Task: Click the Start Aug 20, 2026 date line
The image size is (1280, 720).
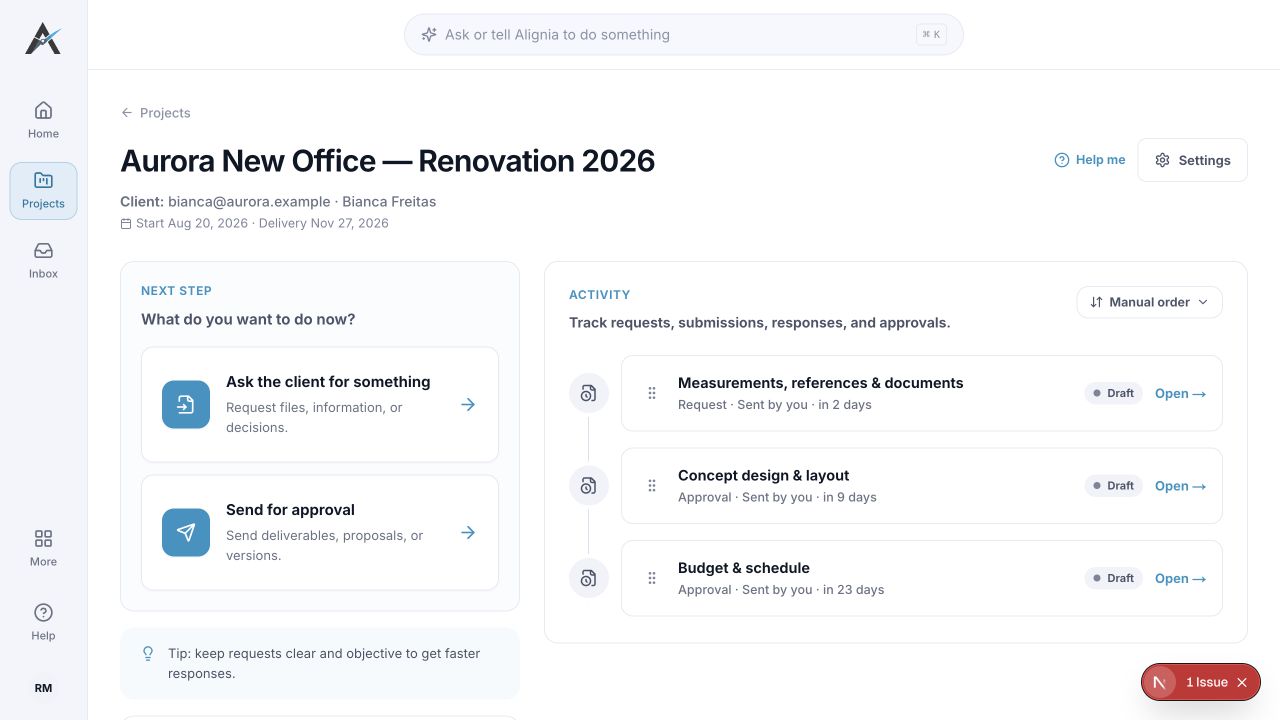Action: (255, 223)
